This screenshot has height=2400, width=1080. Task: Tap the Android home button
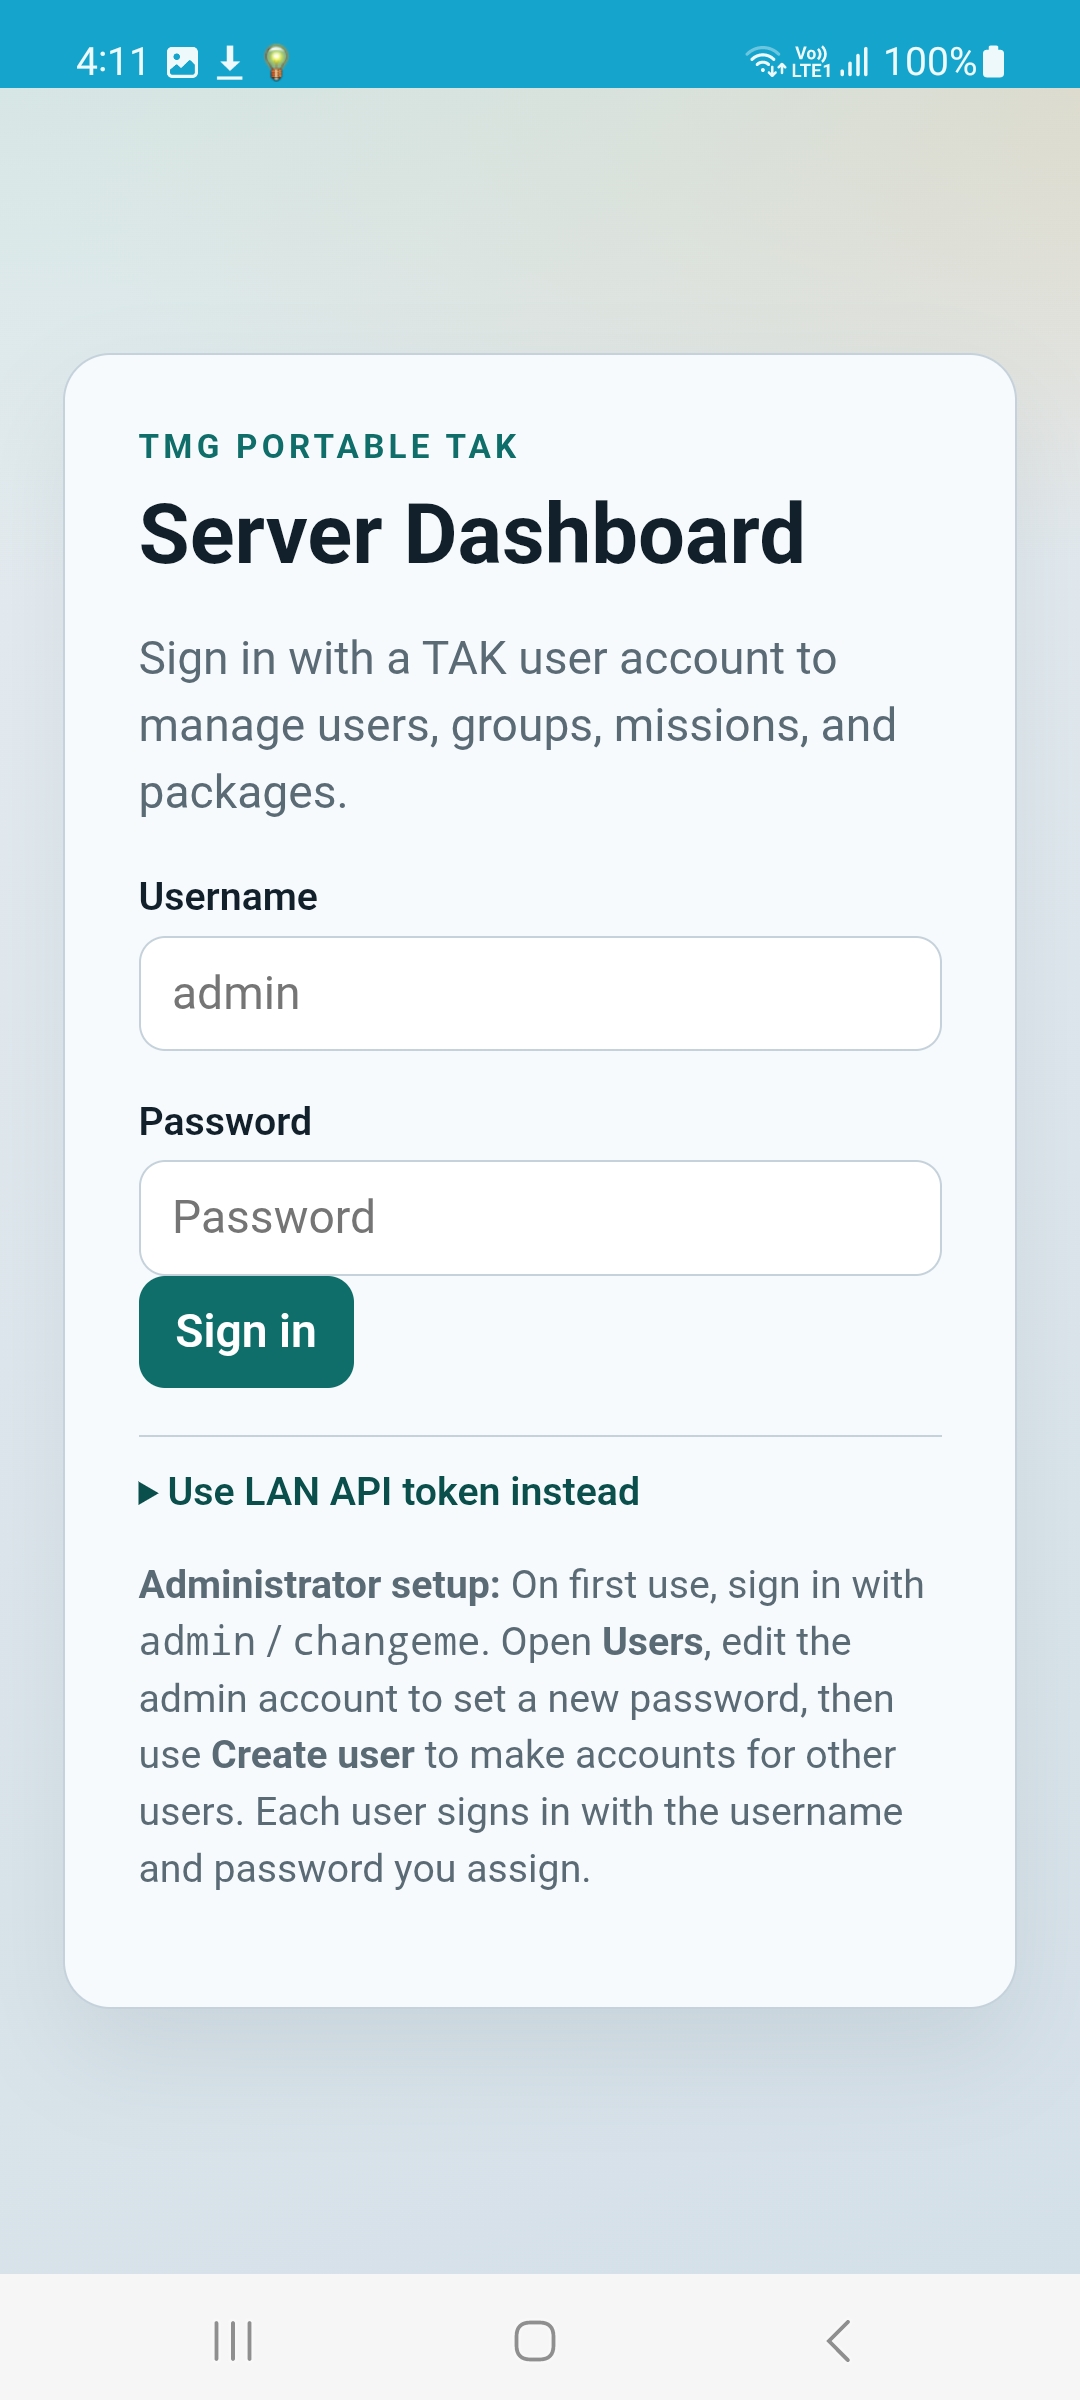point(535,2341)
